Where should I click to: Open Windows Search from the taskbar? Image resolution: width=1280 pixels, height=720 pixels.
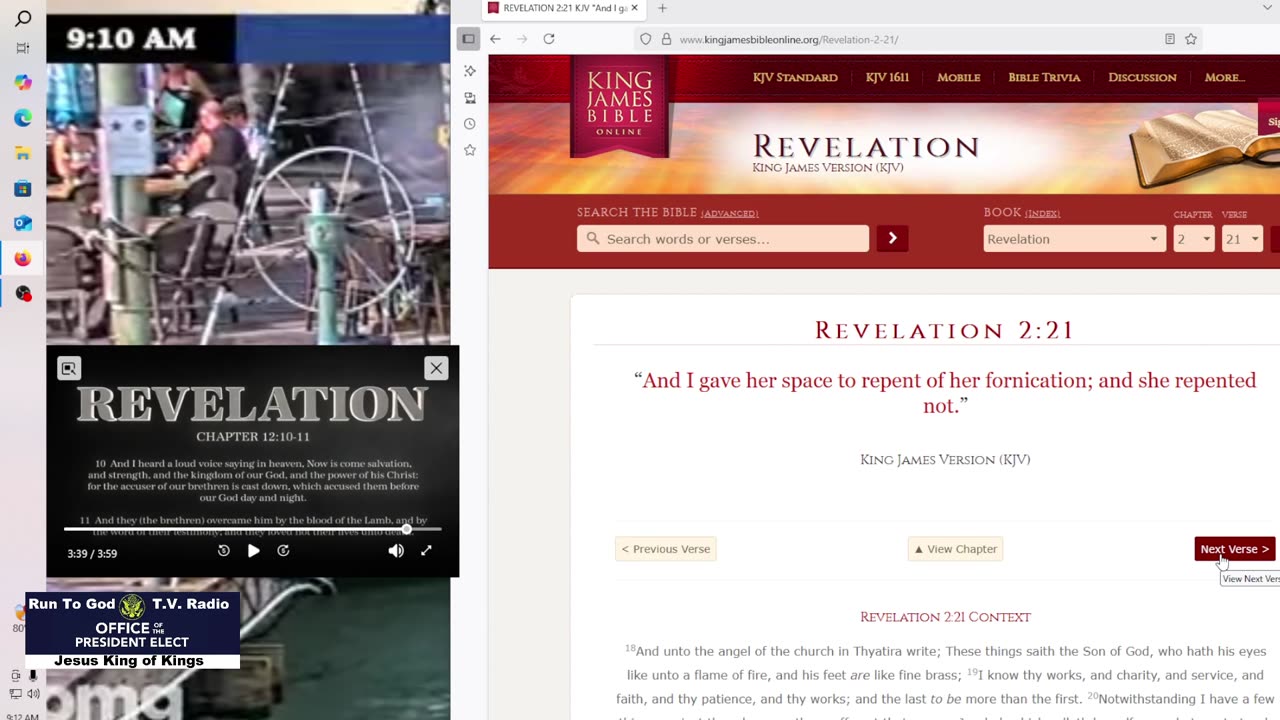coord(23,18)
